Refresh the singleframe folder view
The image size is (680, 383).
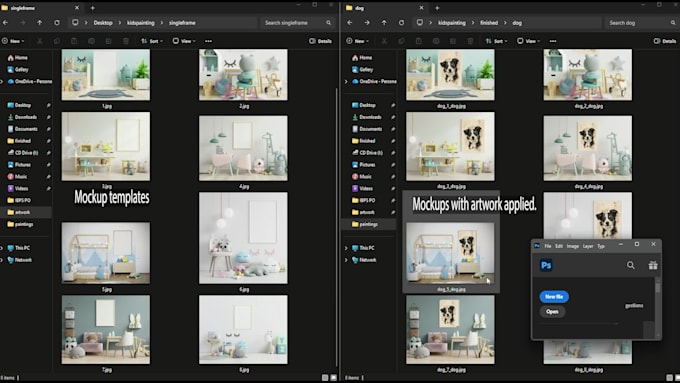point(57,23)
